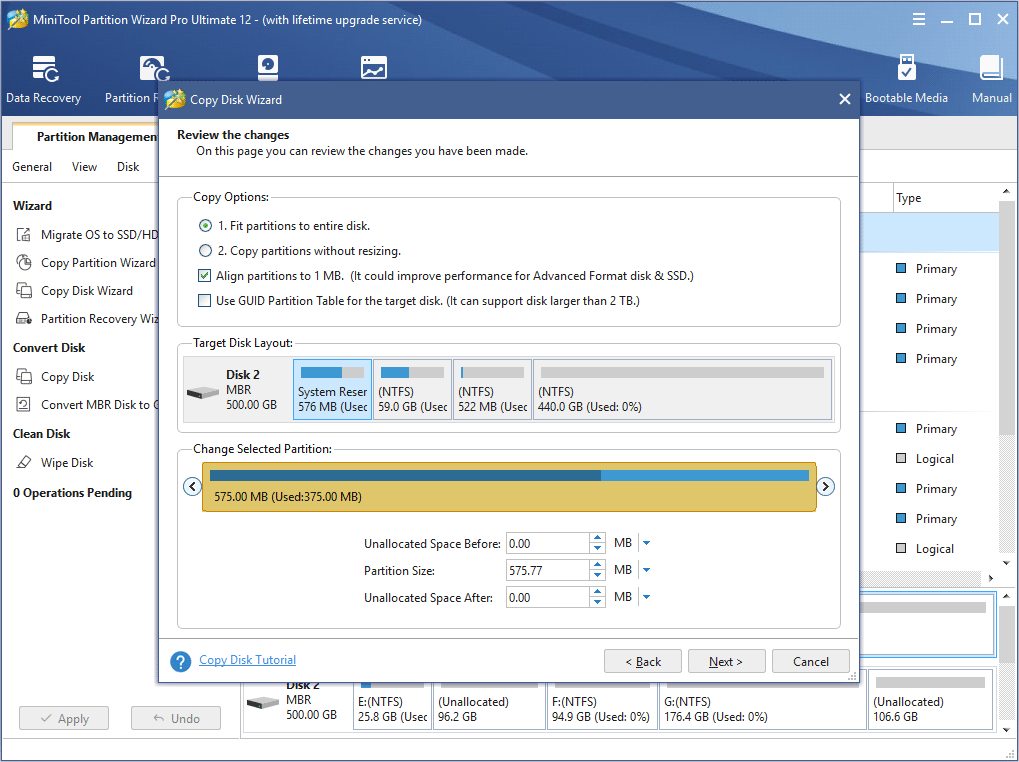Uncheck 'Align partitions to 1 MB'
Screen dimensions: 1019x762
click(205, 276)
